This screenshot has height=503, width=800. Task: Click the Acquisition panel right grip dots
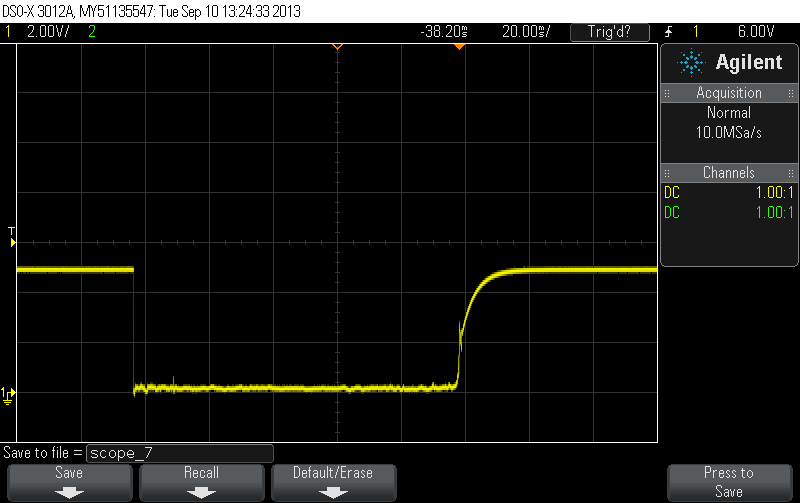click(x=791, y=93)
